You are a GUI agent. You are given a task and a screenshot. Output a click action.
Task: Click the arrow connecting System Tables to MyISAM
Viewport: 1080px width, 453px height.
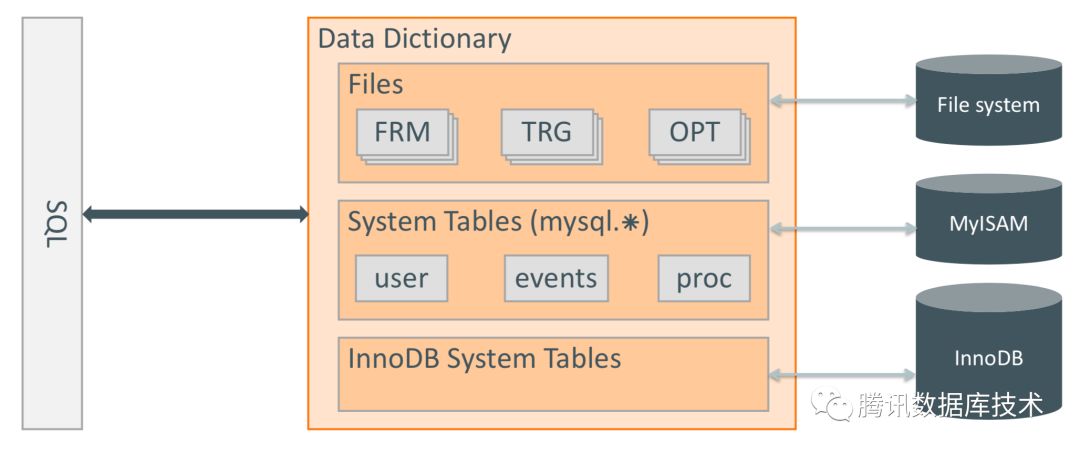coord(842,228)
